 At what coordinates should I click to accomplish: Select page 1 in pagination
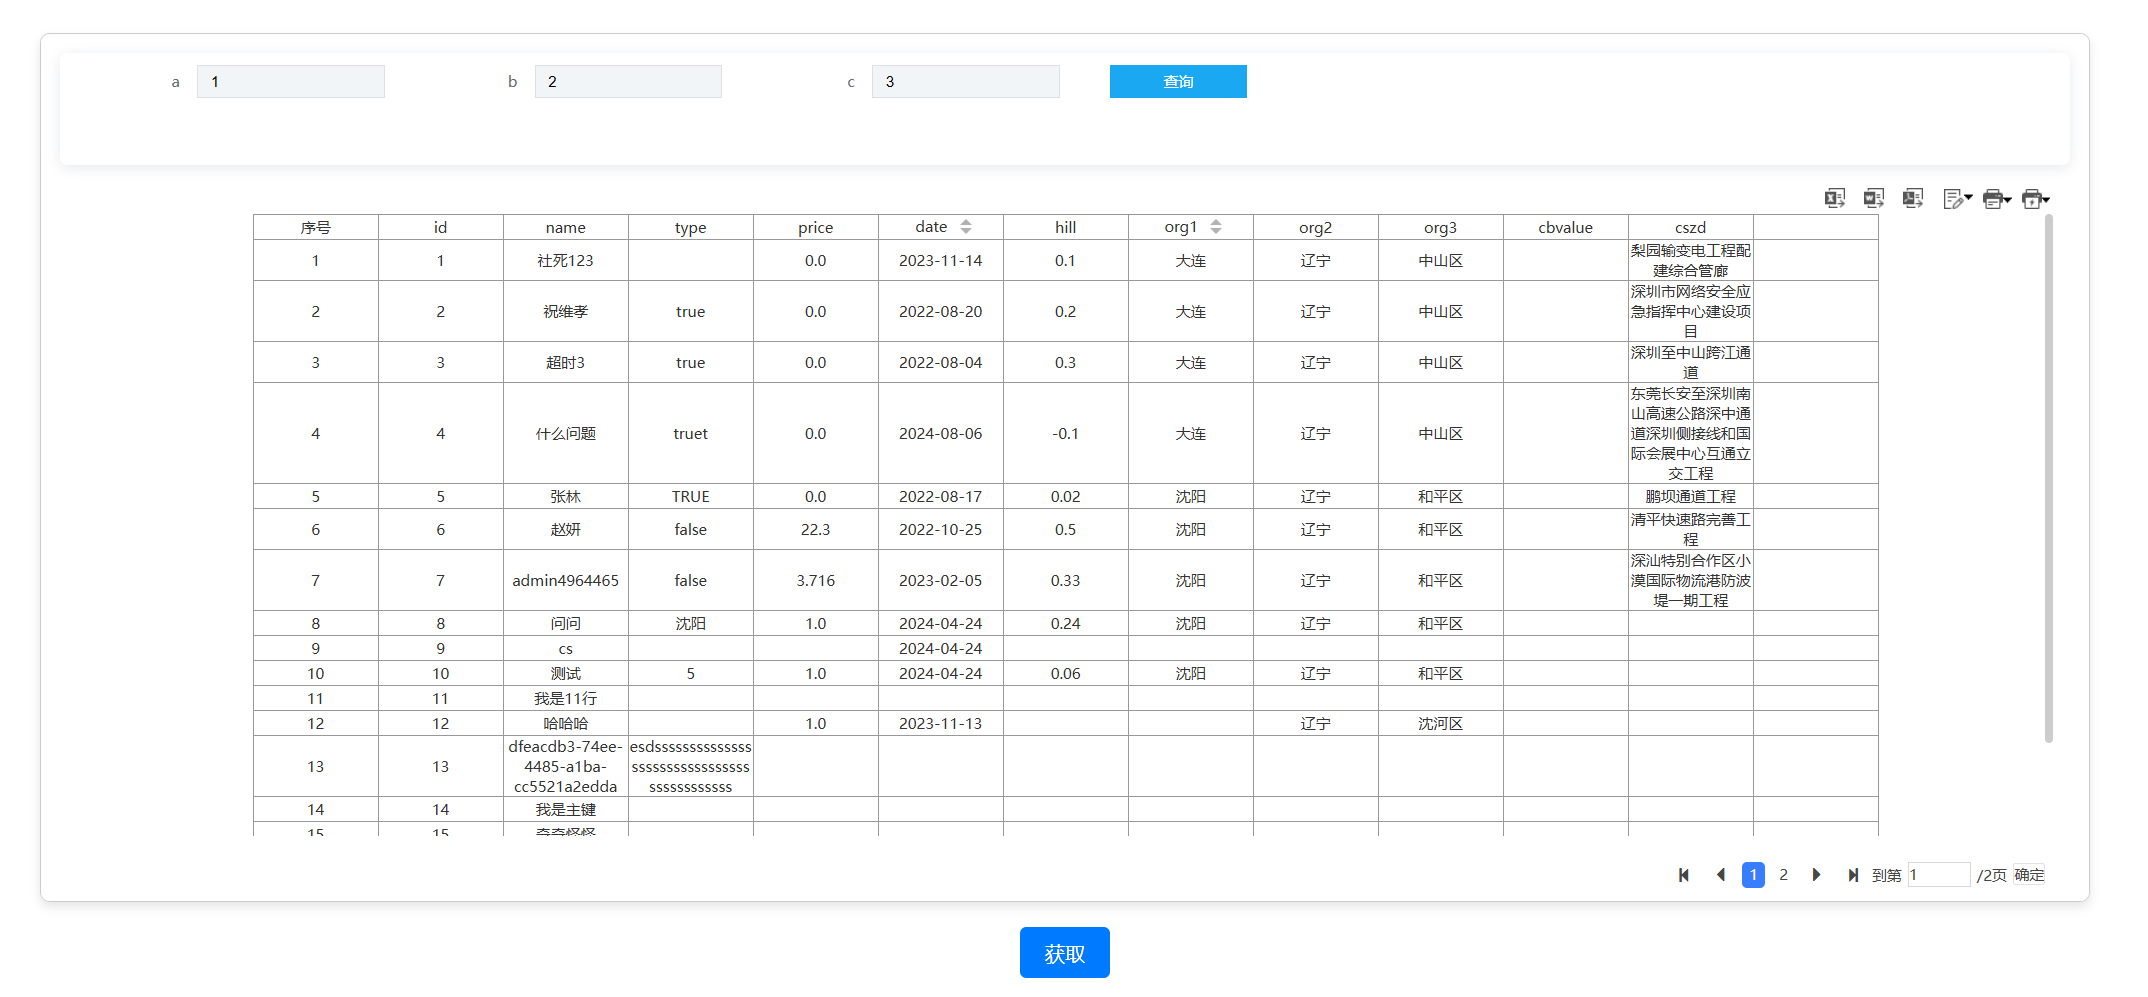click(x=1753, y=875)
